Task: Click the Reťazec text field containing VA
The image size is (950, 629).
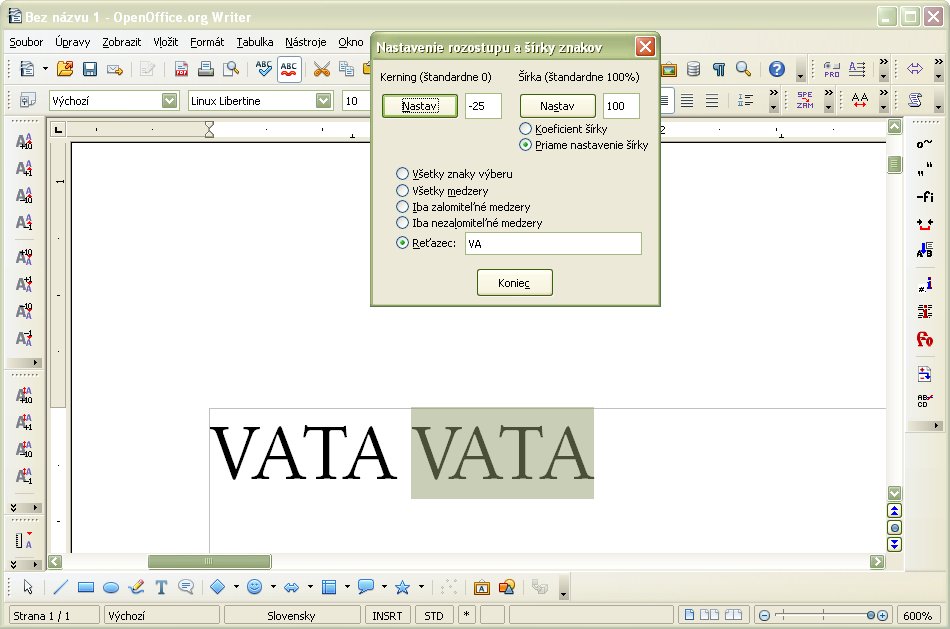Action: click(553, 244)
